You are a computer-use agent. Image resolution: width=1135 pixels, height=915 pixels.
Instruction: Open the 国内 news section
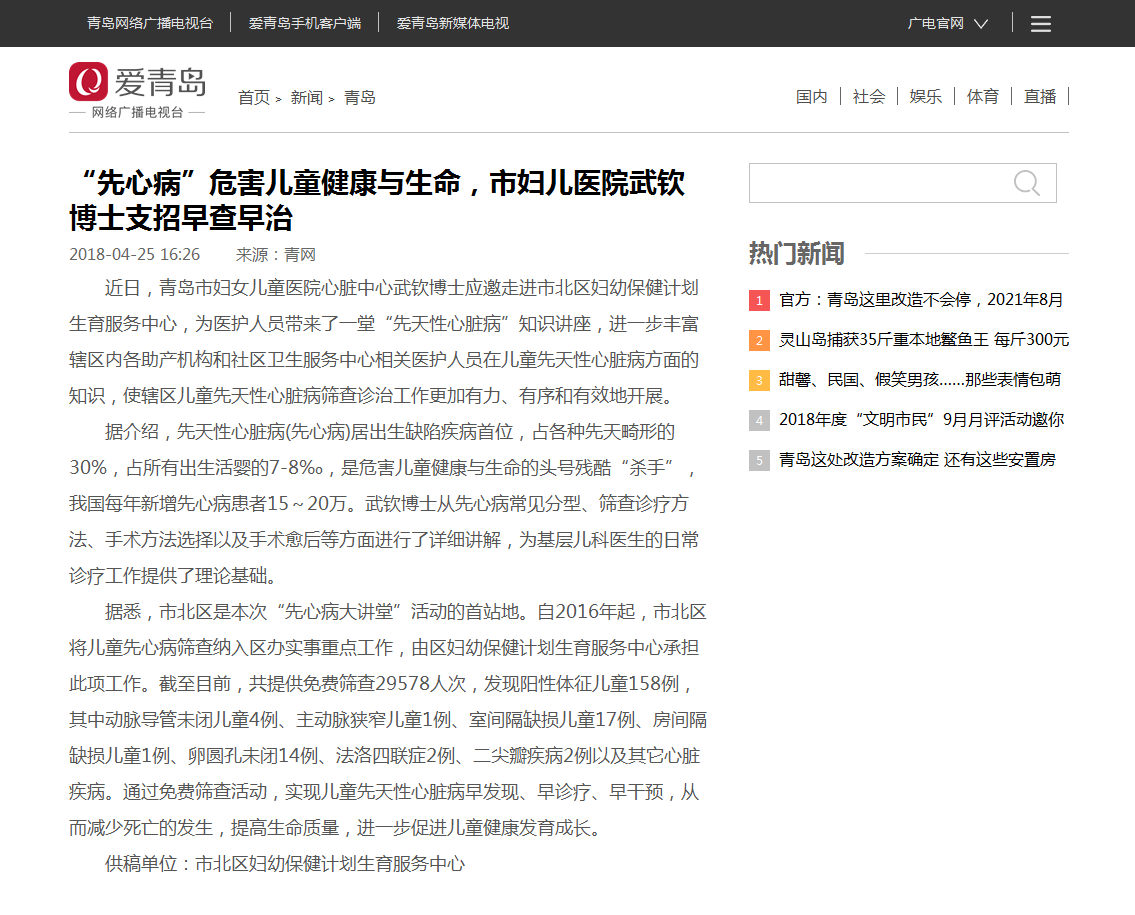812,96
